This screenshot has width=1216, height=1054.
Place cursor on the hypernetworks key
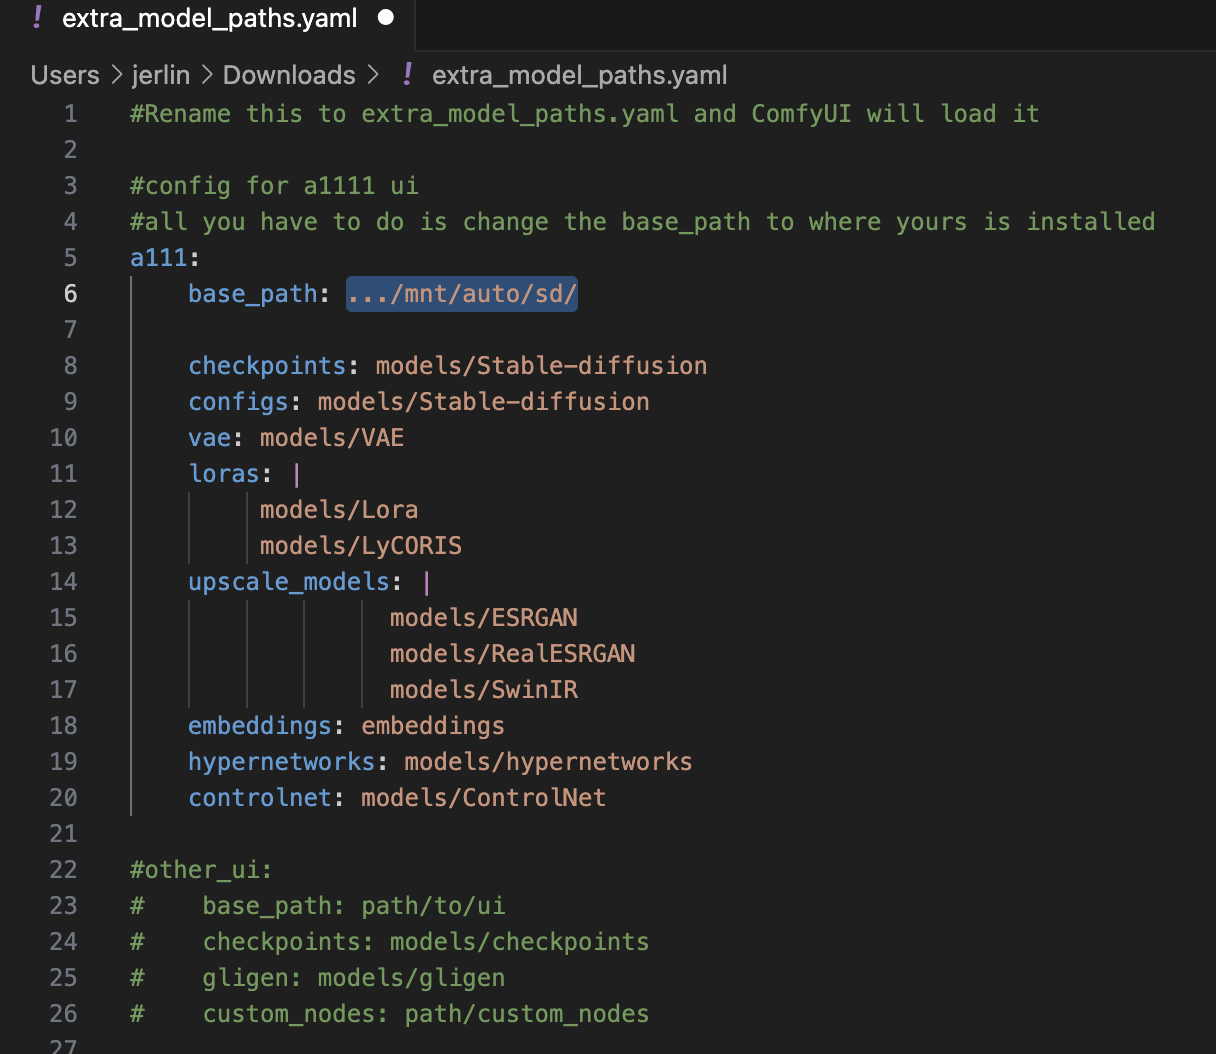[281, 762]
